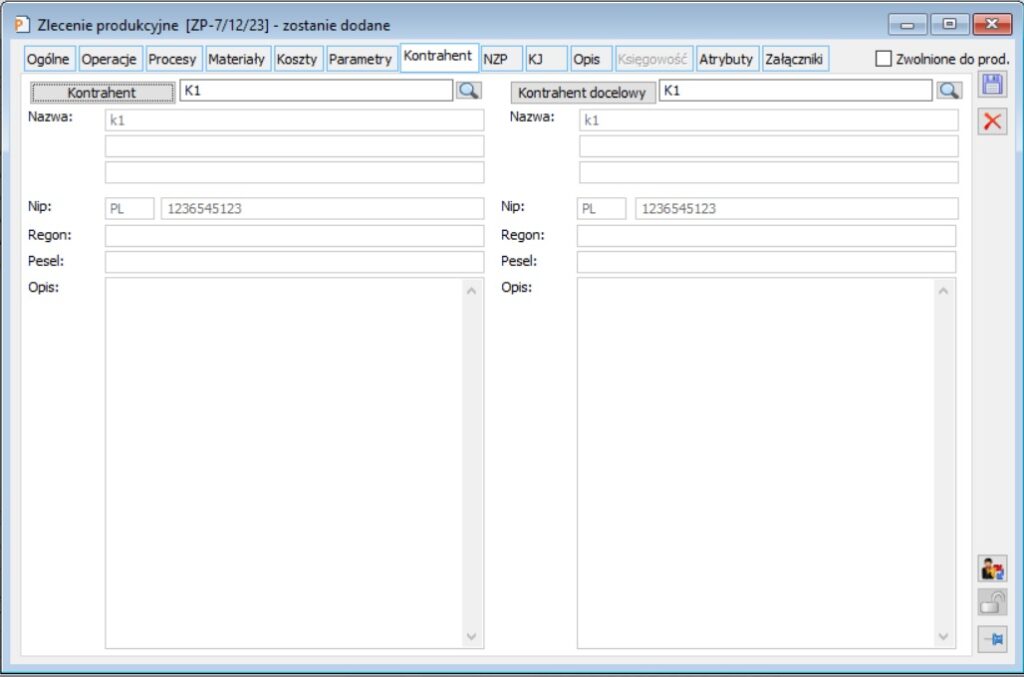This screenshot has width=1024, height=677.
Task: Go to the Załączniki tab
Action: 794,59
